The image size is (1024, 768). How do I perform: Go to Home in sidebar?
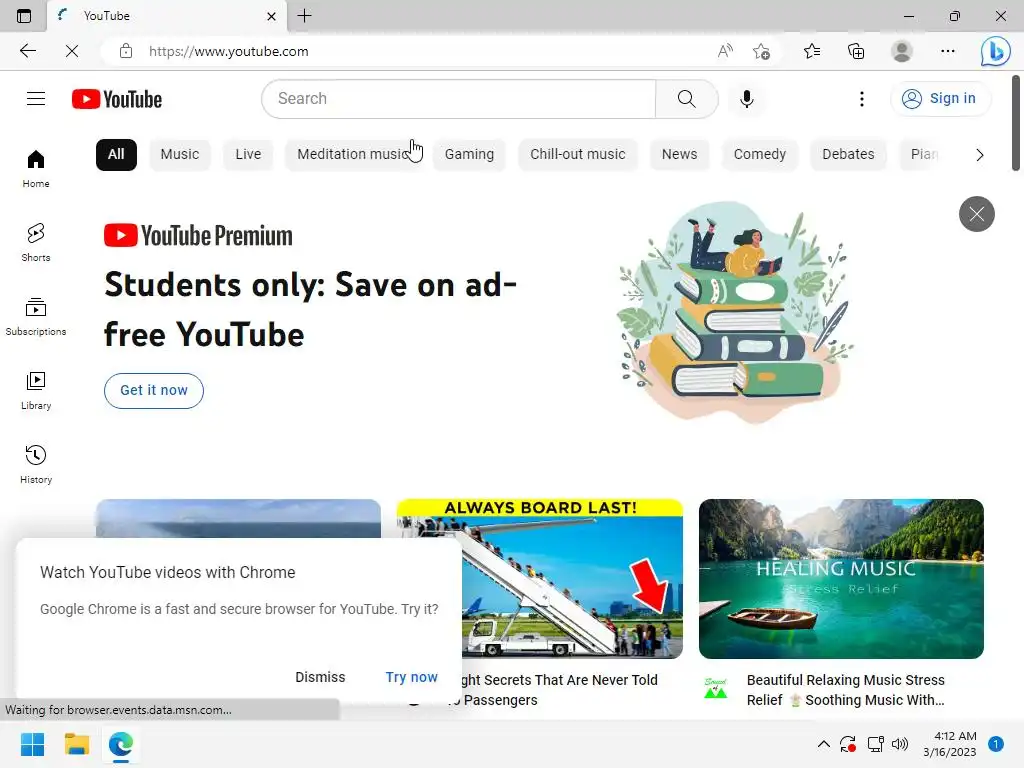coord(36,168)
